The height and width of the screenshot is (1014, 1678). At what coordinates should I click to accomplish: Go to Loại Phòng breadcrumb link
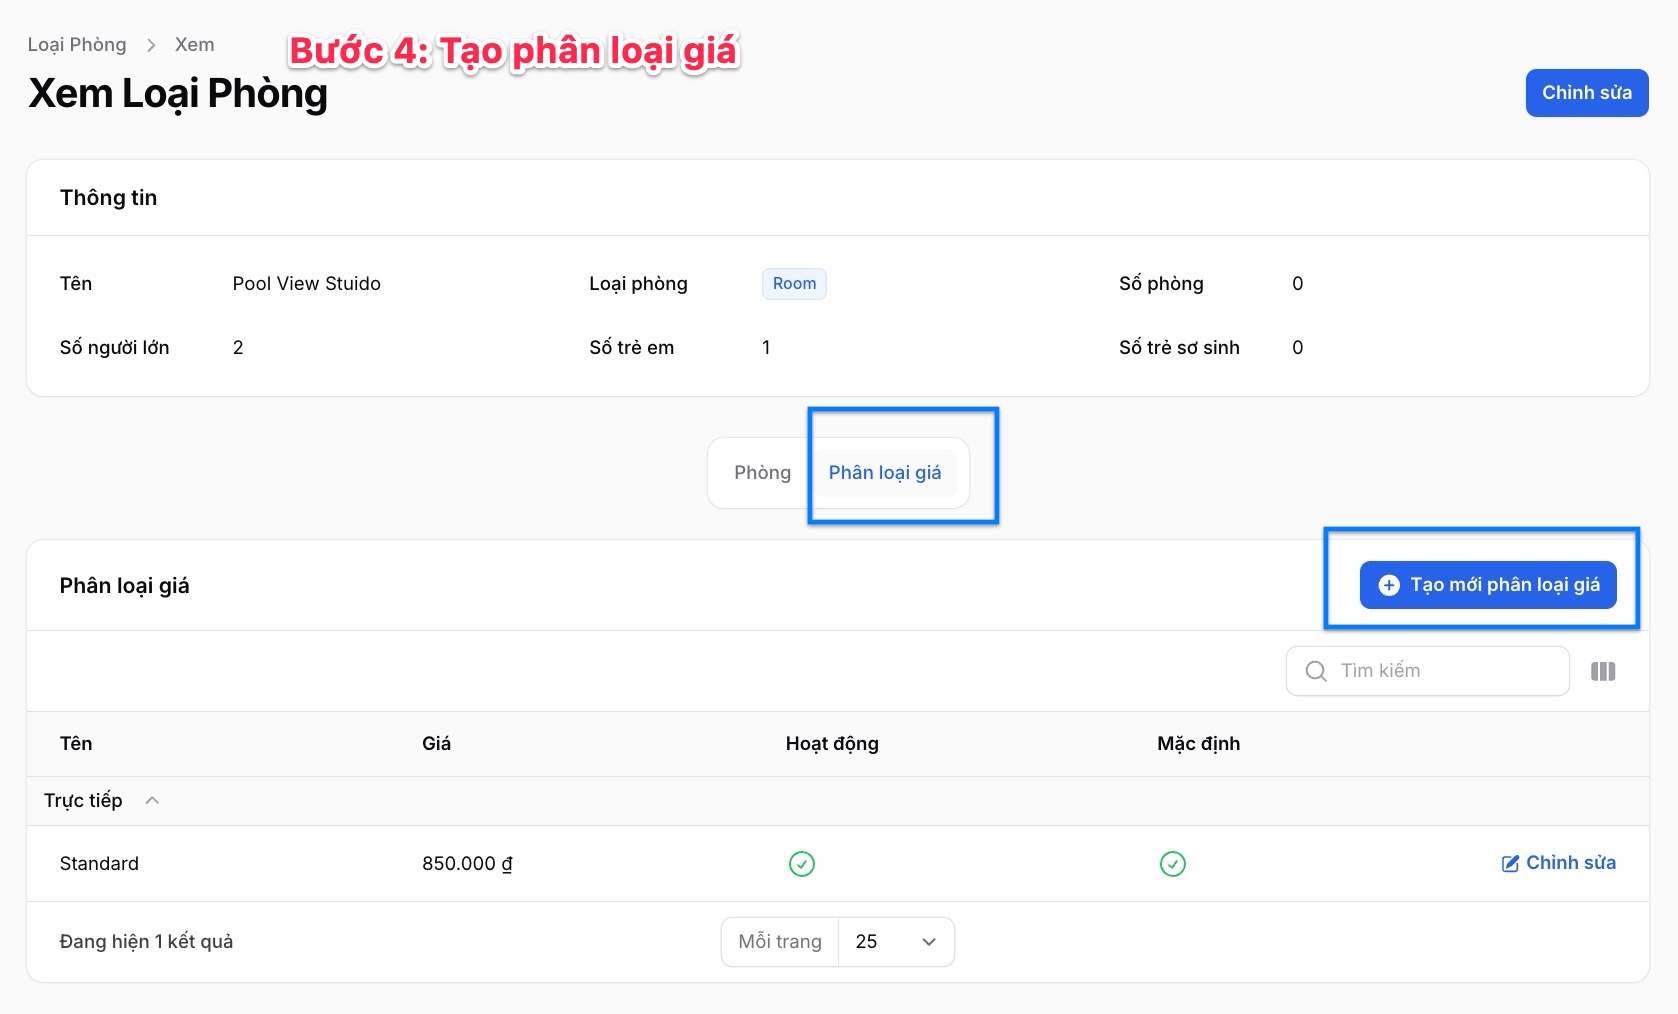(77, 45)
